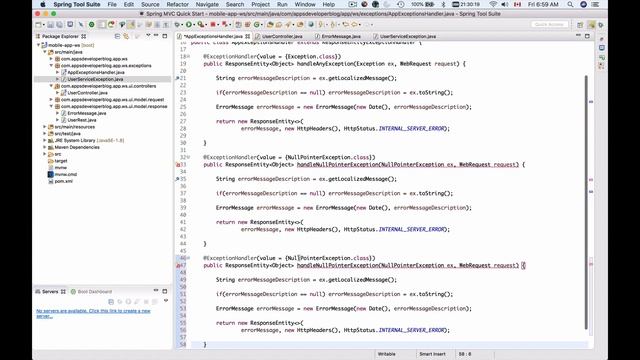Switch to the ErrorMessage.java editor tab

[x=340, y=36]
